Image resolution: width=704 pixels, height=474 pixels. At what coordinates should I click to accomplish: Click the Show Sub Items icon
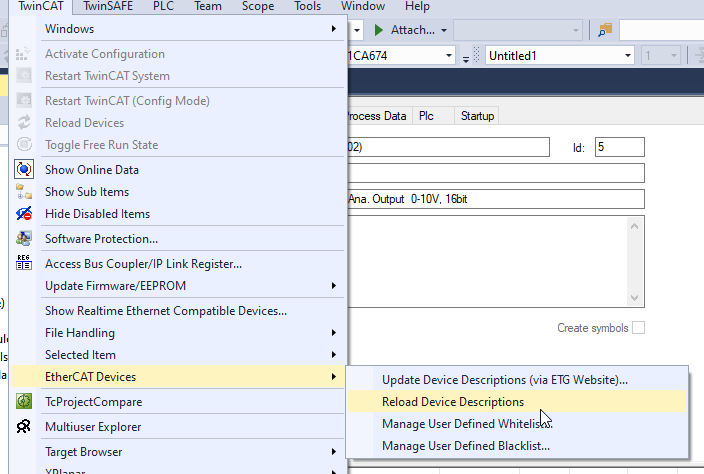pos(24,192)
